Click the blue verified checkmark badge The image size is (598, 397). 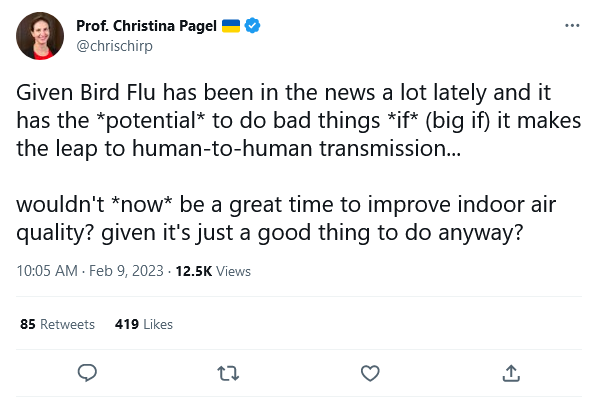252,26
